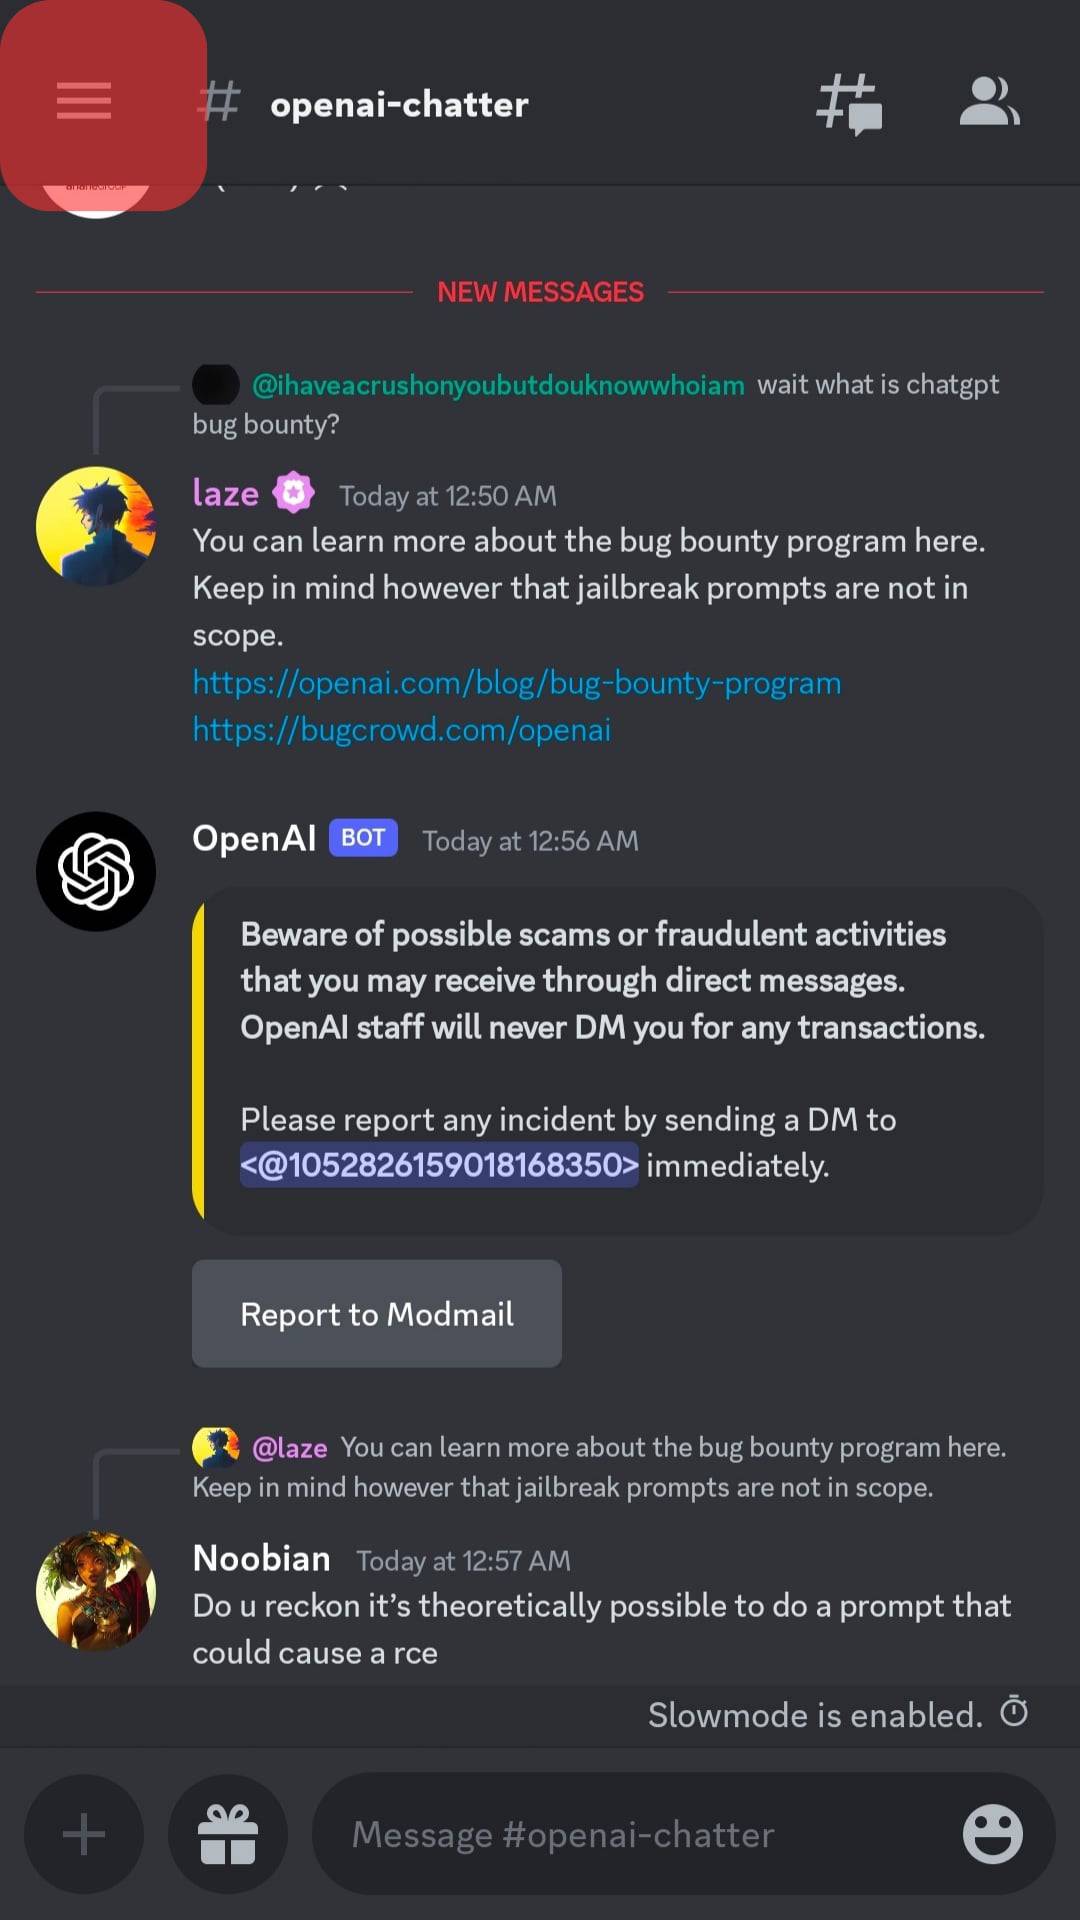
Task: Open the hamburger navigation menu
Action: [84, 101]
